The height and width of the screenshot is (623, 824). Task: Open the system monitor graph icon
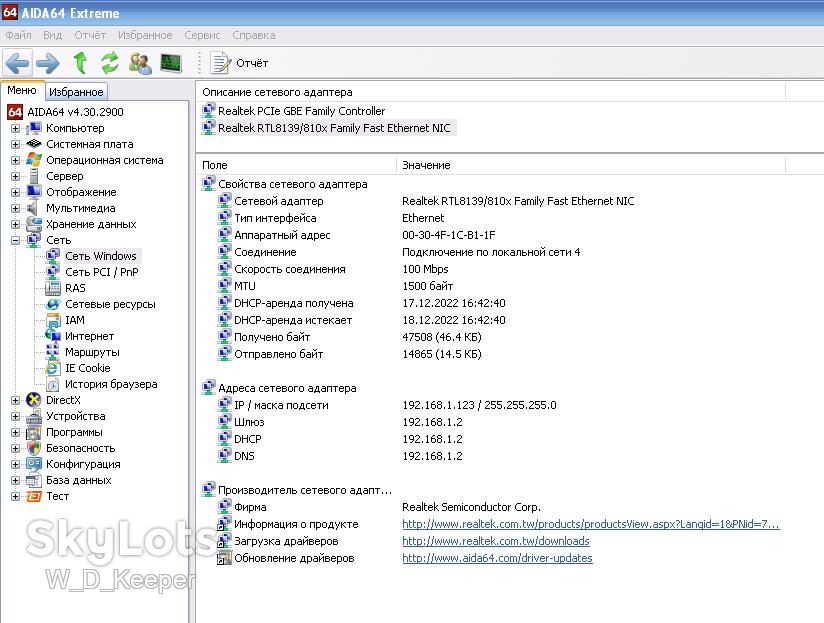tap(171, 63)
